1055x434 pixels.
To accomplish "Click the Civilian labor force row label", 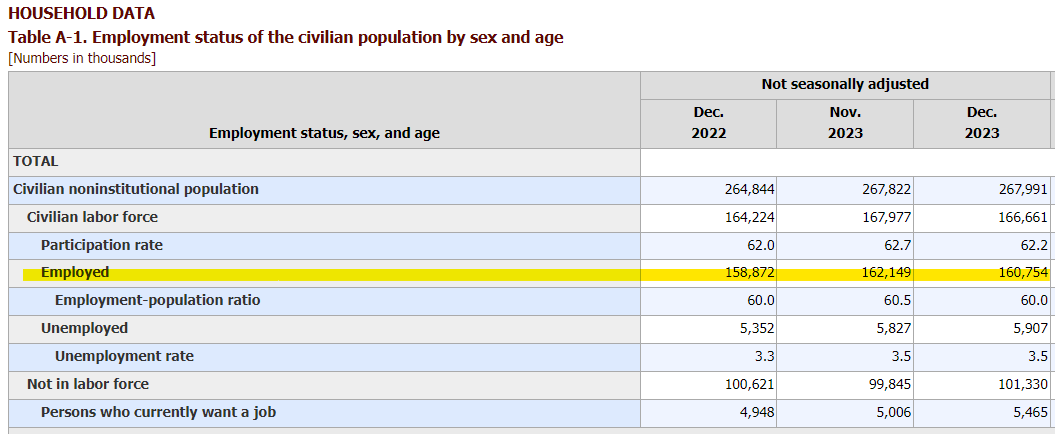I will pyautogui.click(x=92, y=217).
